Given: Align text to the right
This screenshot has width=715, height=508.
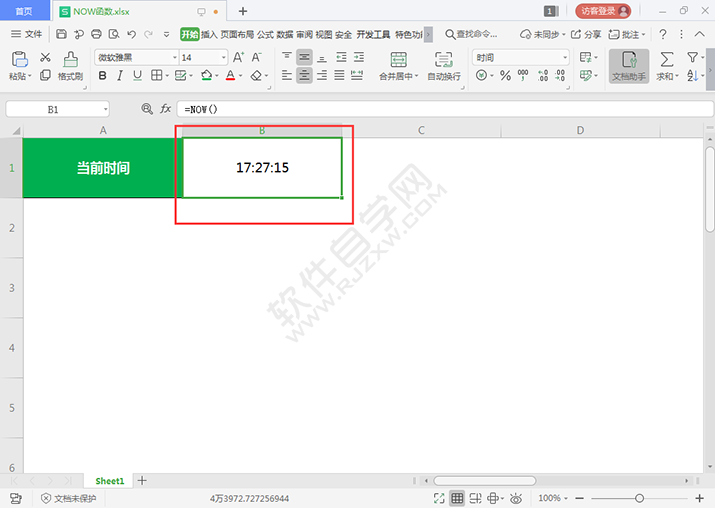Looking at the screenshot, I should [x=322, y=75].
